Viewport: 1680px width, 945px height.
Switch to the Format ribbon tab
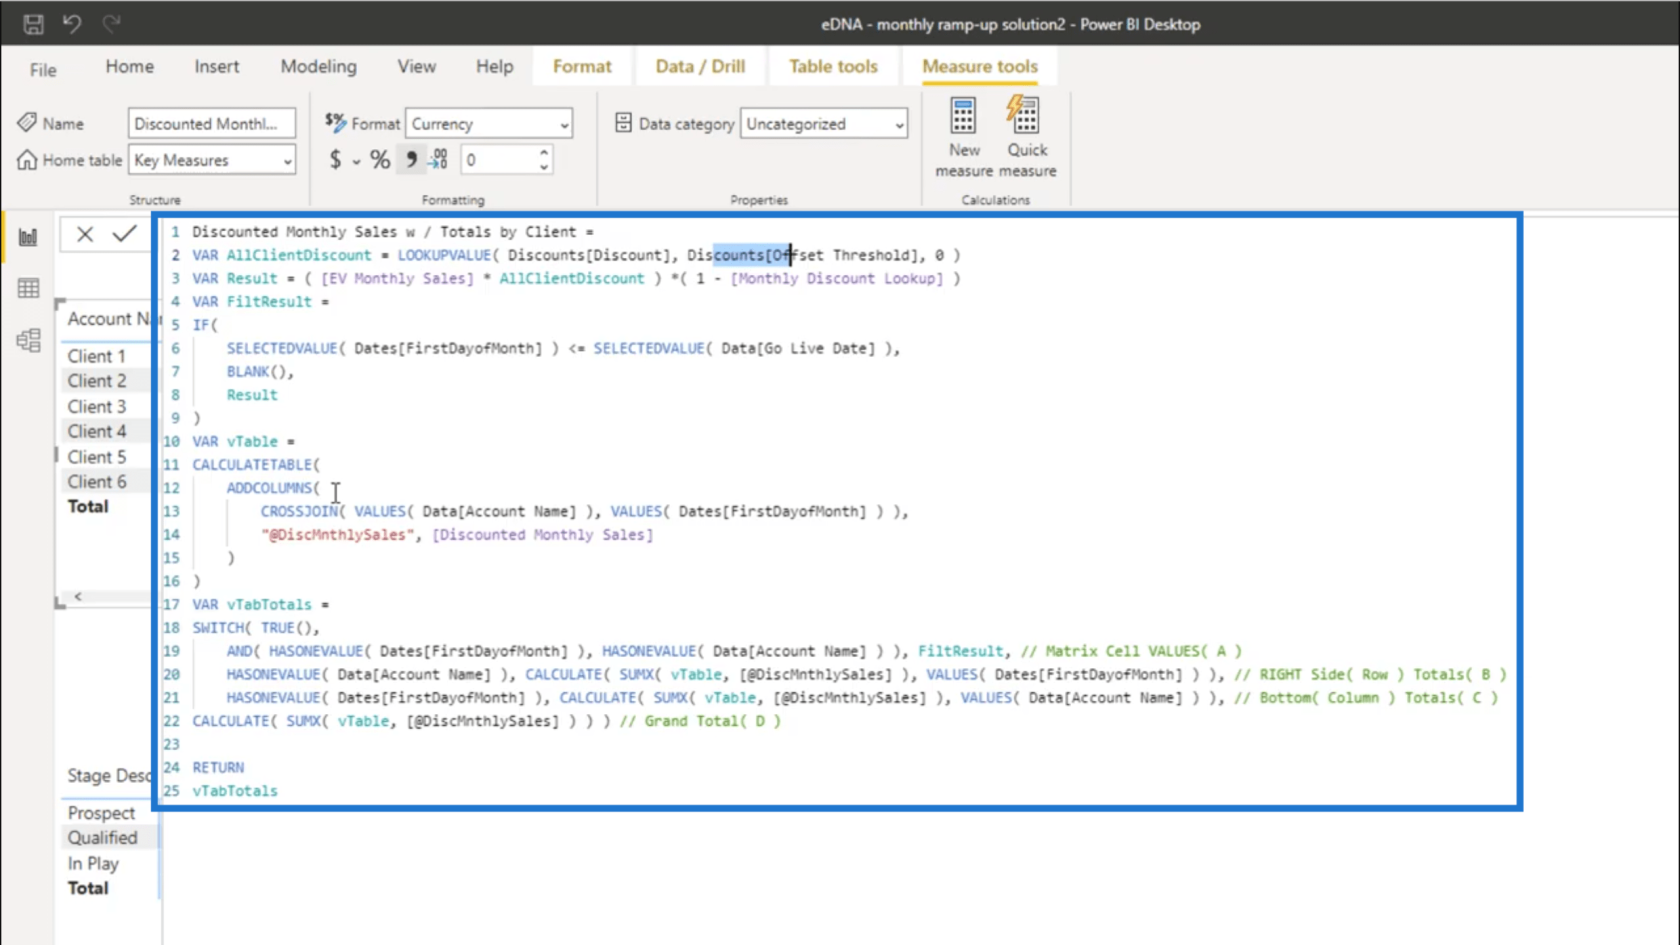tap(582, 66)
